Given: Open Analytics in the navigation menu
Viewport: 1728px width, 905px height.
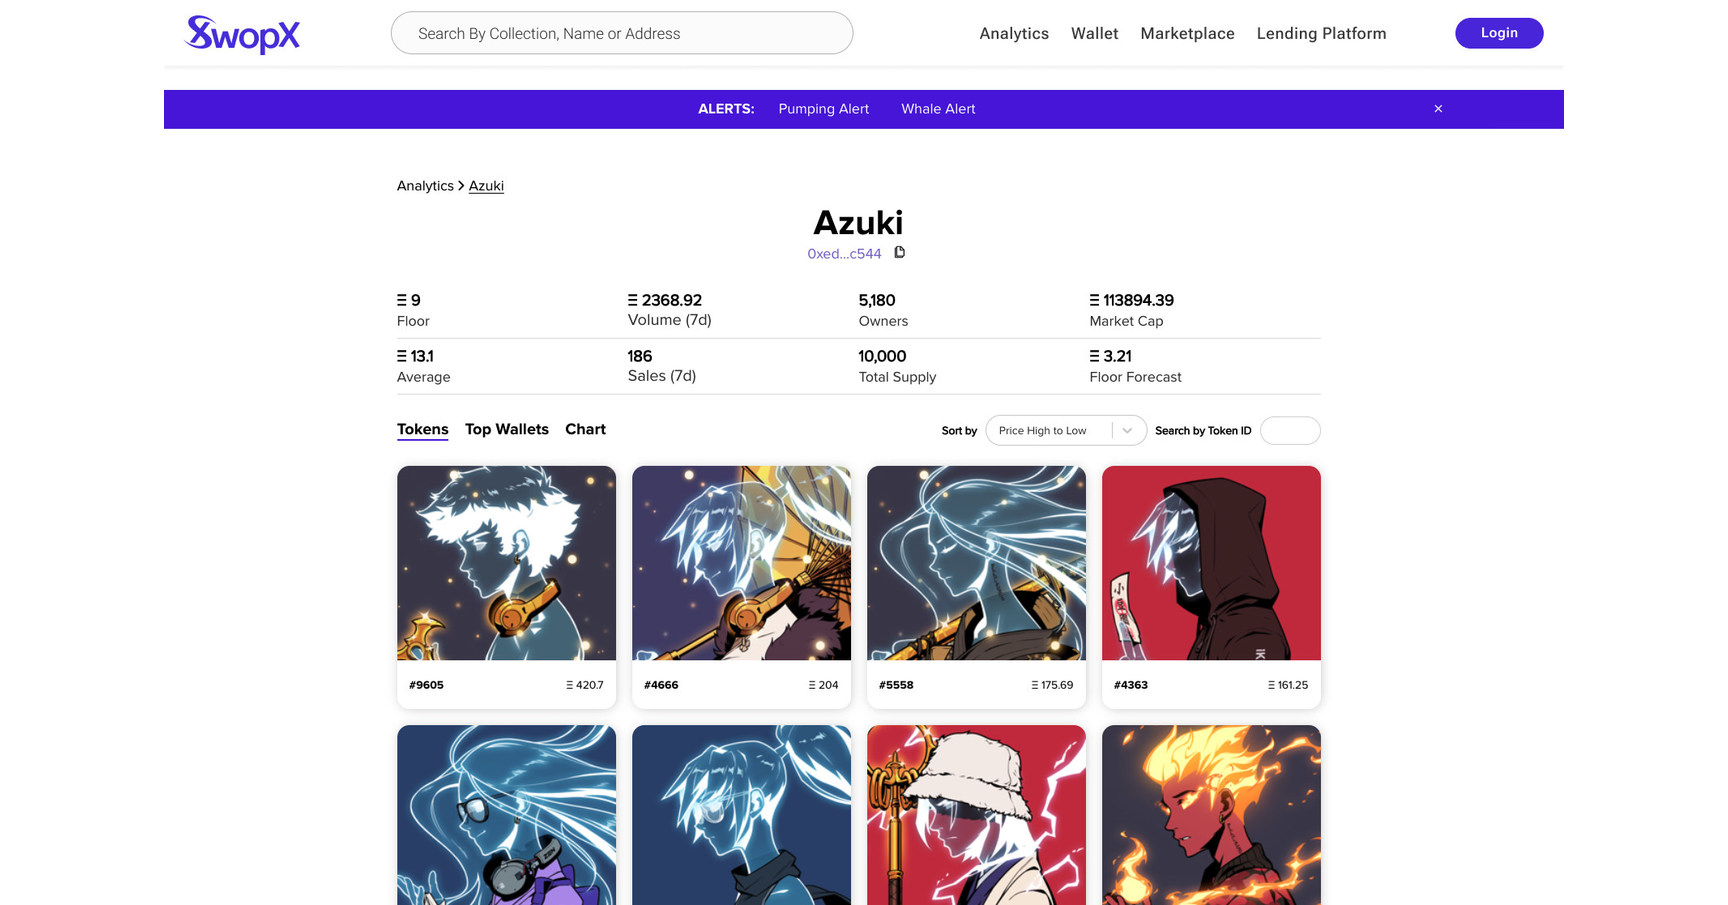Looking at the screenshot, I should tap(1014, 33).
